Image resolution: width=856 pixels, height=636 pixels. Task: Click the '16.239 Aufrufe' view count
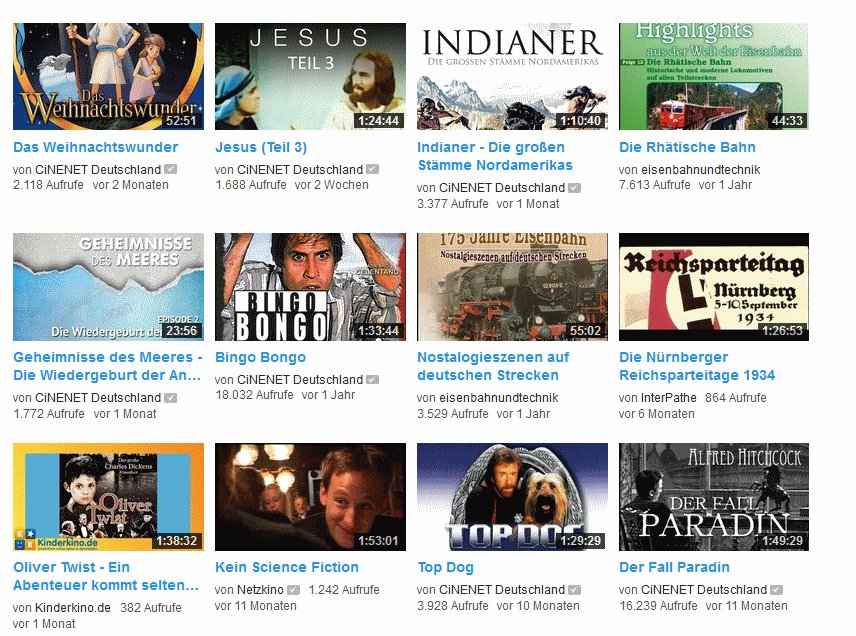pos(658,606)
